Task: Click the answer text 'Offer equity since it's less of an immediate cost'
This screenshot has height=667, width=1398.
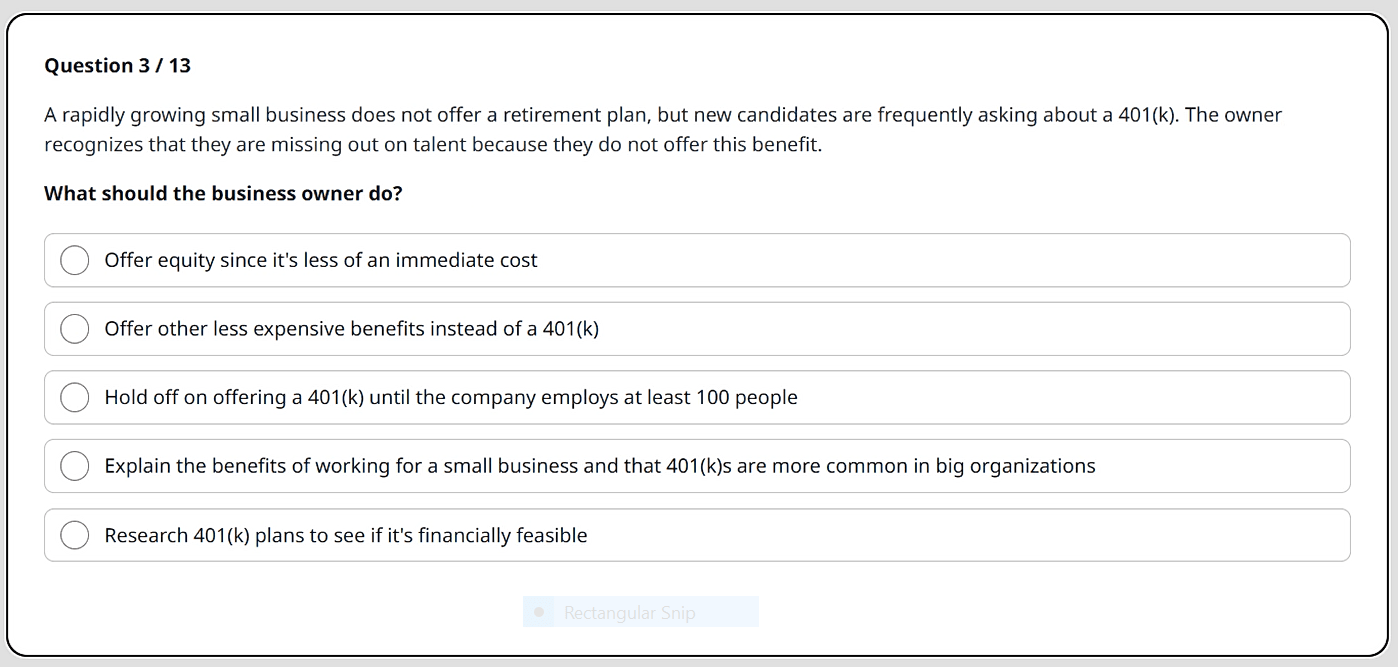Action: coord(321,260)
